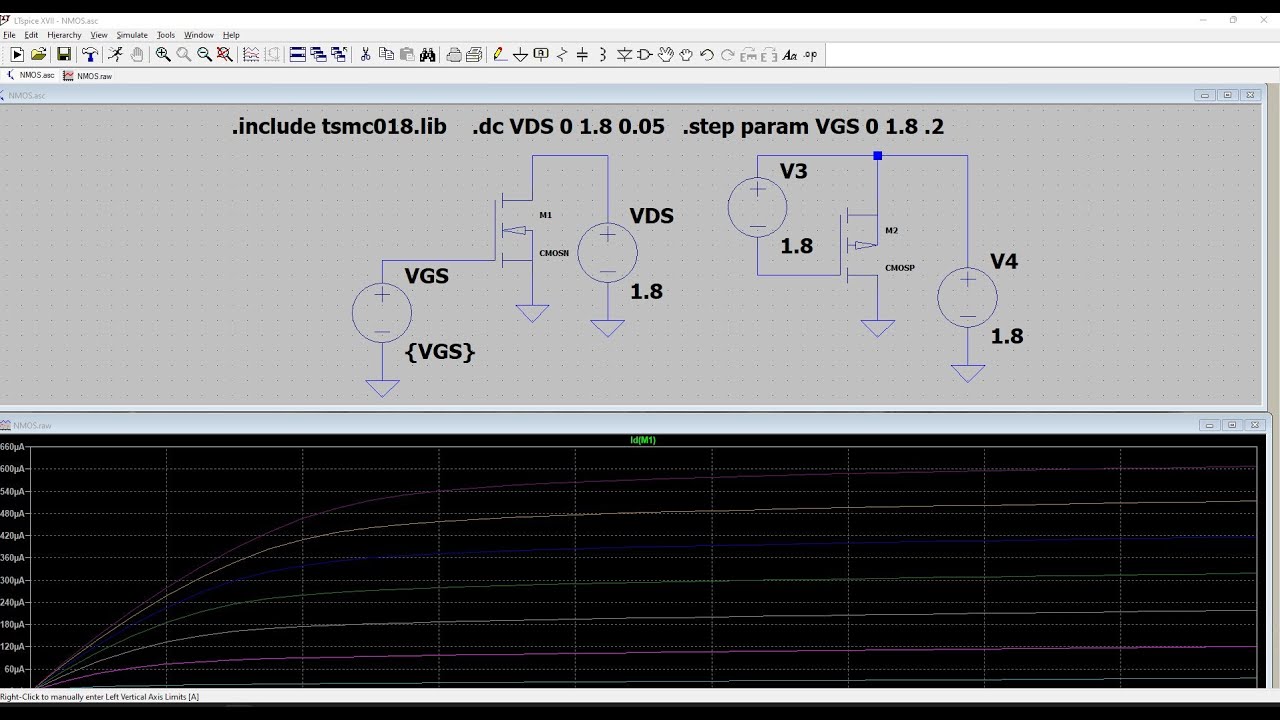The width and height of the screenshot is (1280, 720).
Task: Select the Draw Wire pencil tool
Action: click(x=499, y=55)
